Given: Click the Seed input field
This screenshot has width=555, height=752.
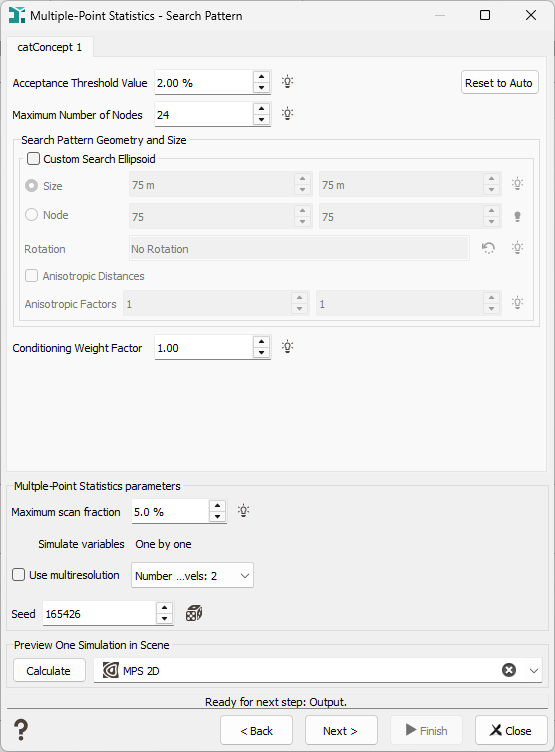Looking at the screenshot, I should pyautogui.click(x=99, y=613).
